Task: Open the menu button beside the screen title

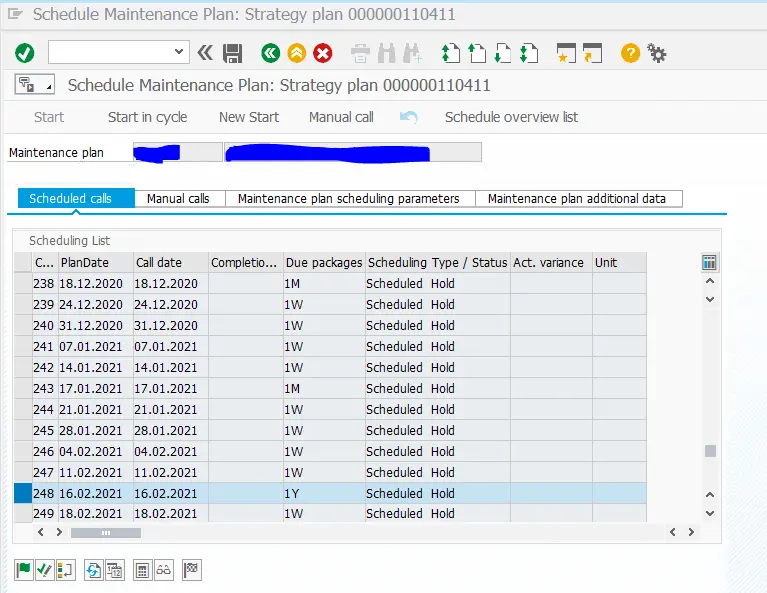Action: point(35,85)
